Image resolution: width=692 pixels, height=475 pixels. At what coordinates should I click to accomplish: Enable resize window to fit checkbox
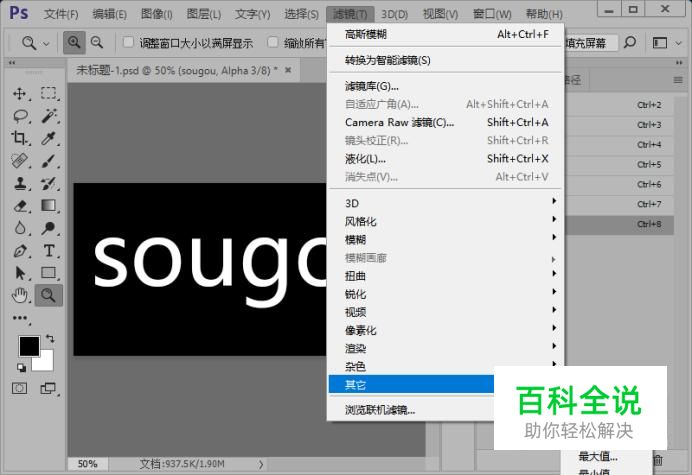click(x=128, y=42)
